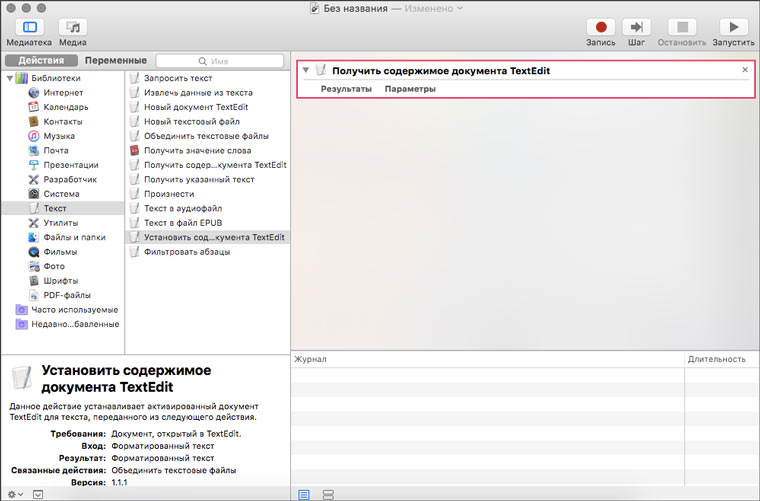Image resolution: width=760 pixels, height=501 pixels.
Task: Select the Система library category
Action: [x=61, y=194]
